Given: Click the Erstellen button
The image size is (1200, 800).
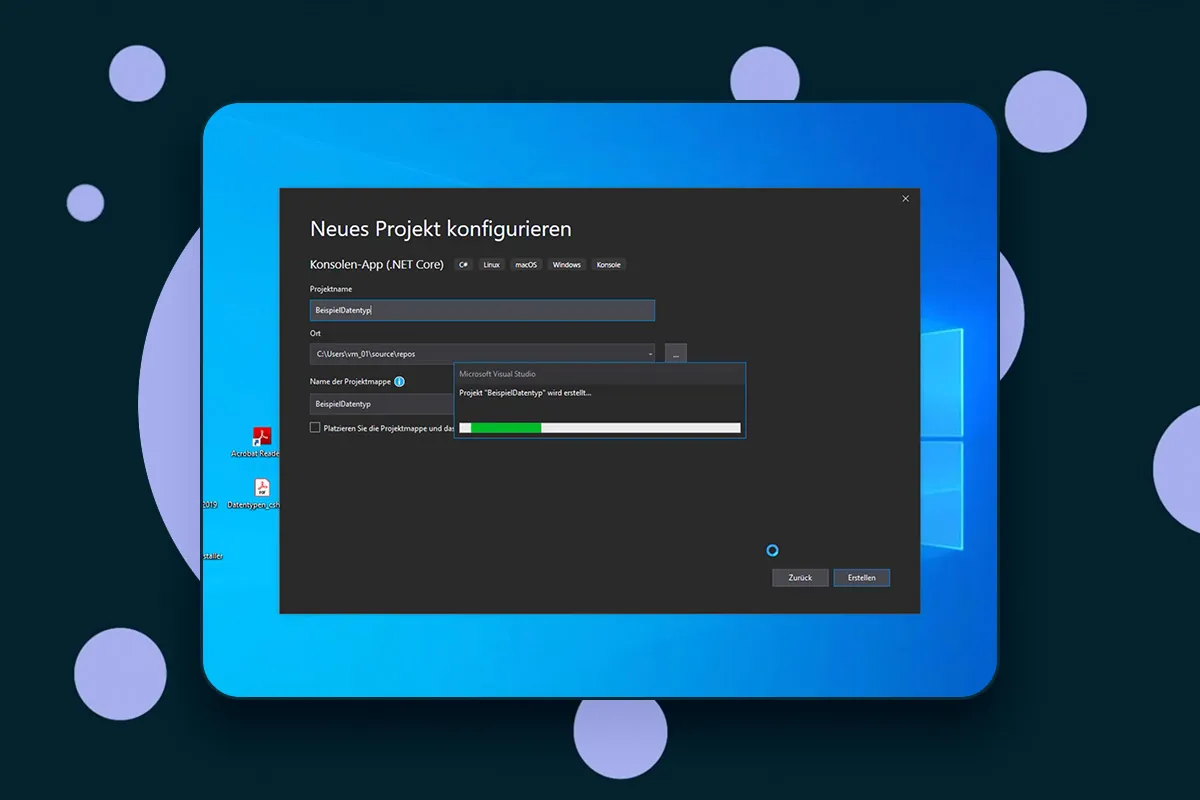Looking at the screenshot, I should (x=862, y=578).
